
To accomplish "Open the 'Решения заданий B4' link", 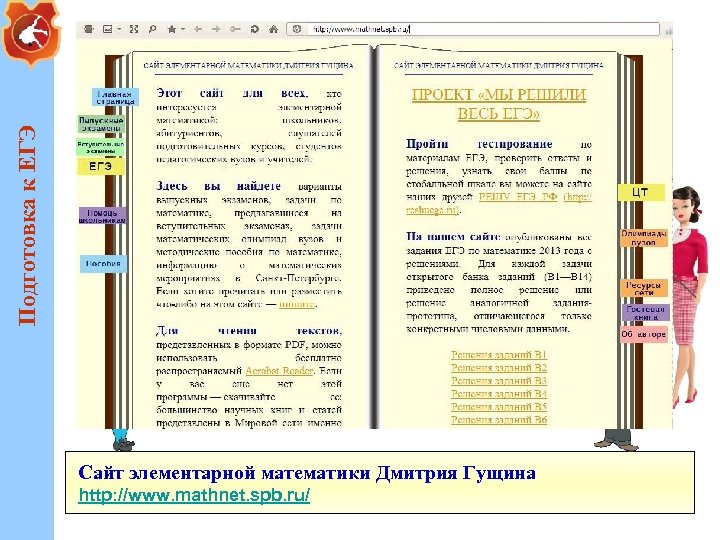I will [499, 394].
